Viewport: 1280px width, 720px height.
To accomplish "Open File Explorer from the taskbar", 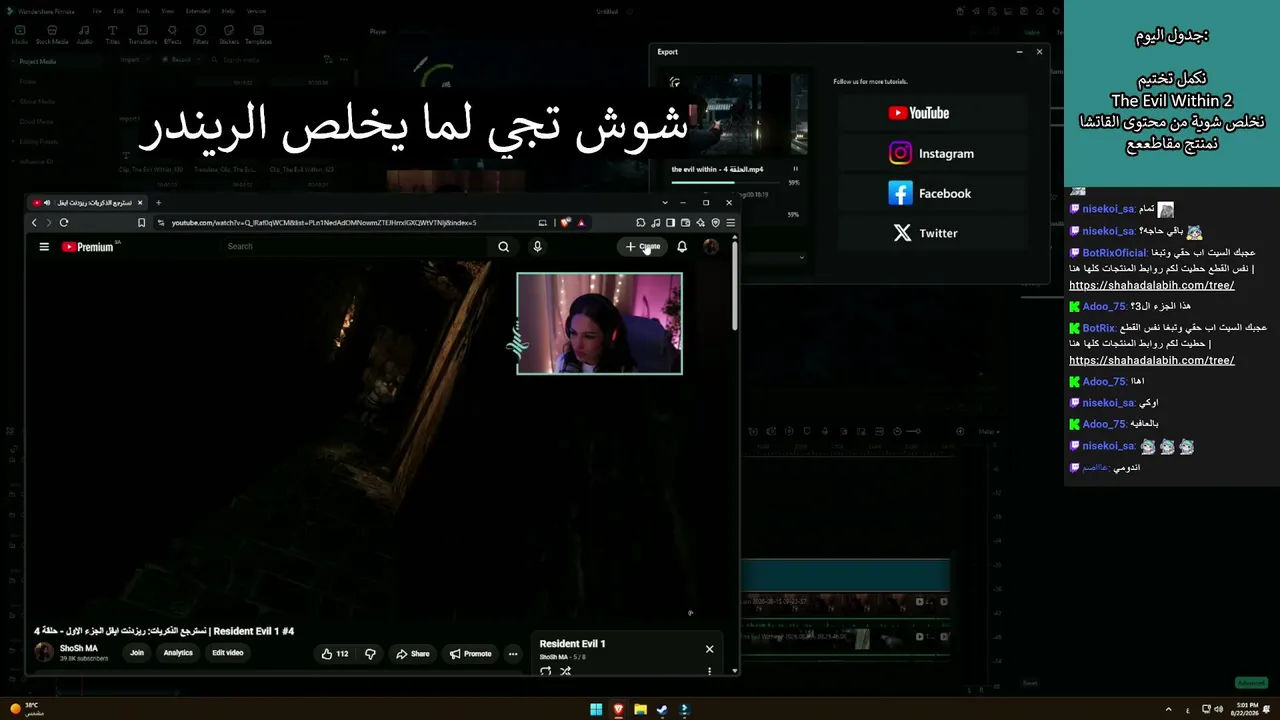I will (x=640, y=710).
